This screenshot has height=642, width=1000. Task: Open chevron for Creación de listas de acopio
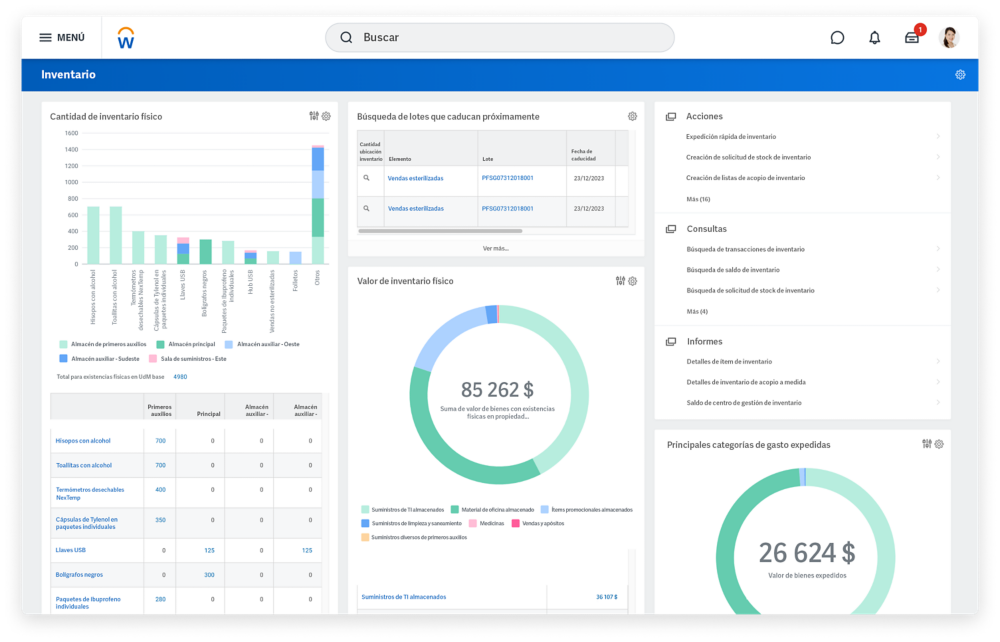pos(938,177)
